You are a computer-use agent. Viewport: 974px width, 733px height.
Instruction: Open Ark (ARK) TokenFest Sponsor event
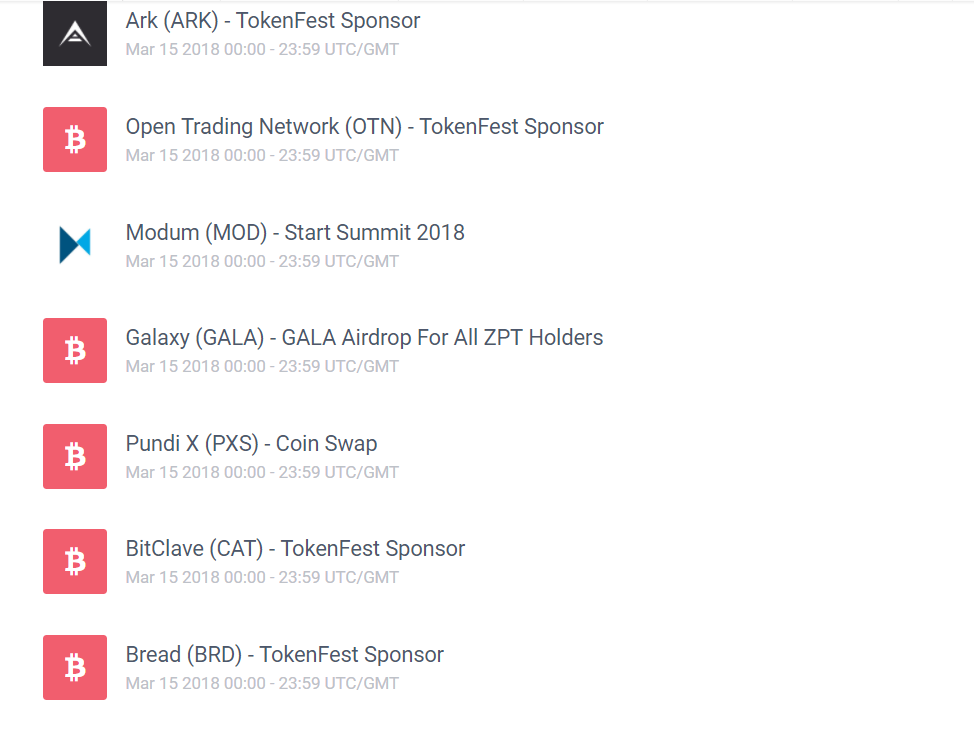pos(273,21)
